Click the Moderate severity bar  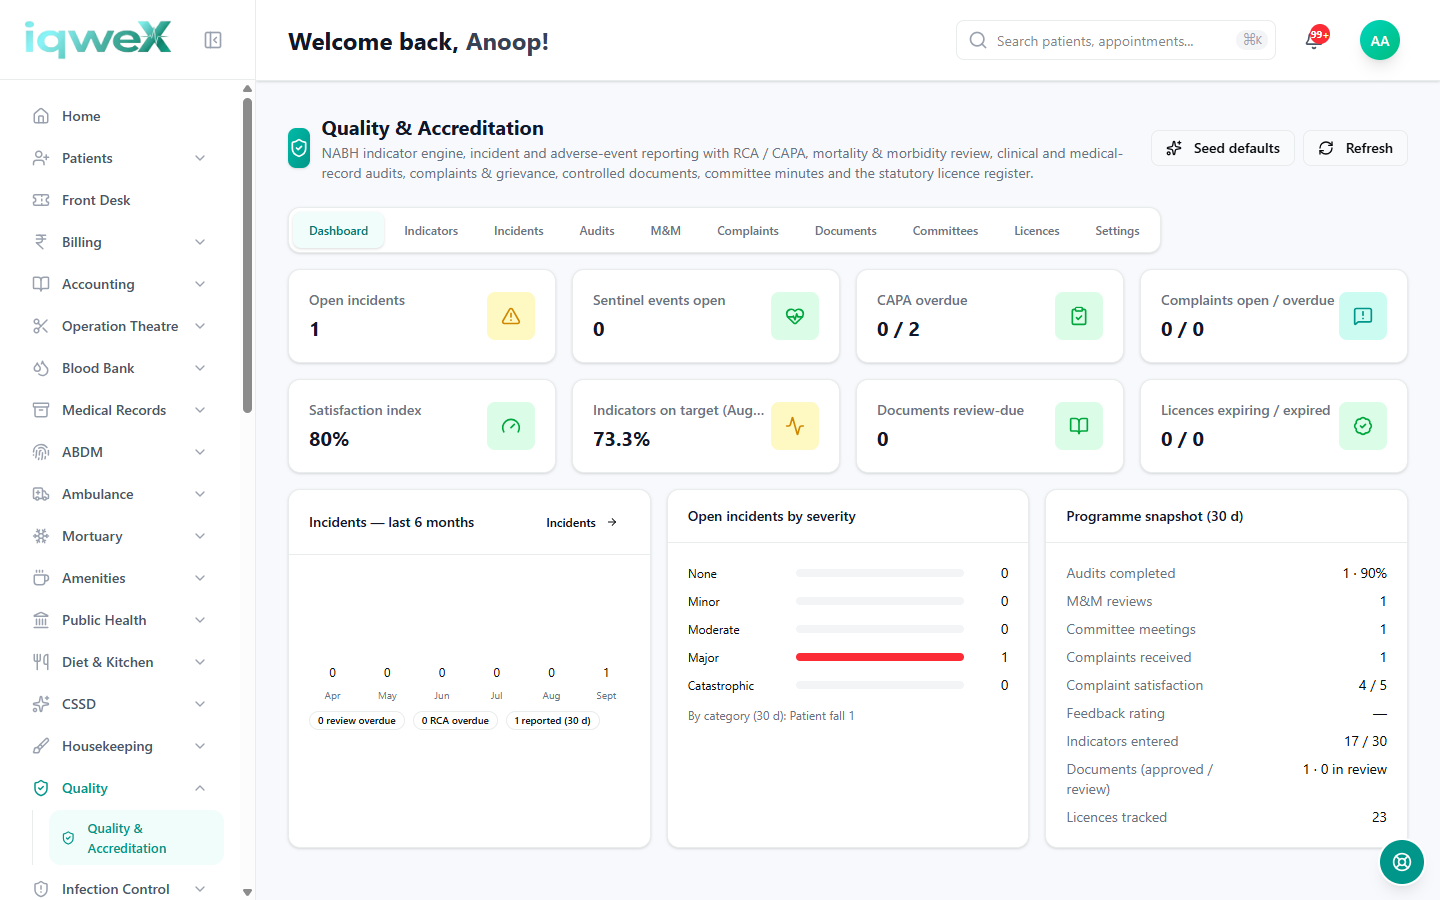880,629
